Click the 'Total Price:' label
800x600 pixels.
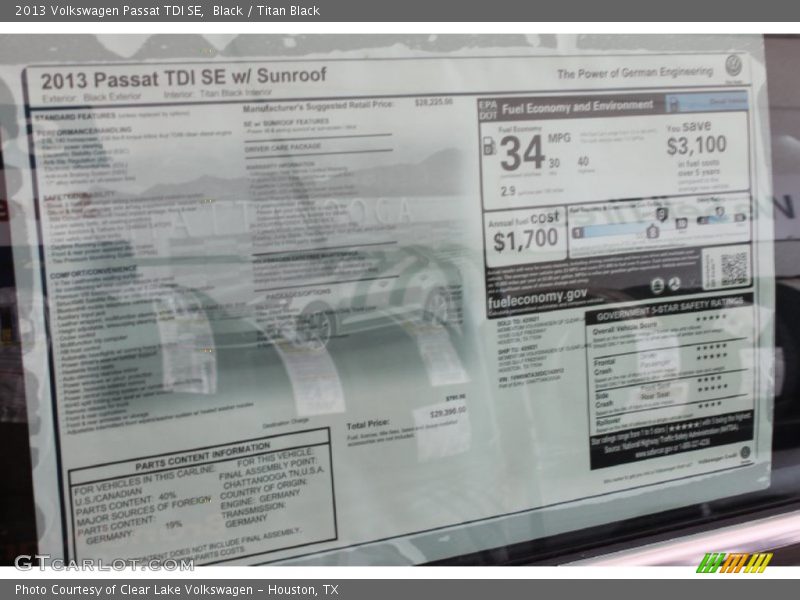pyautogui.click(x=368, y=424)
